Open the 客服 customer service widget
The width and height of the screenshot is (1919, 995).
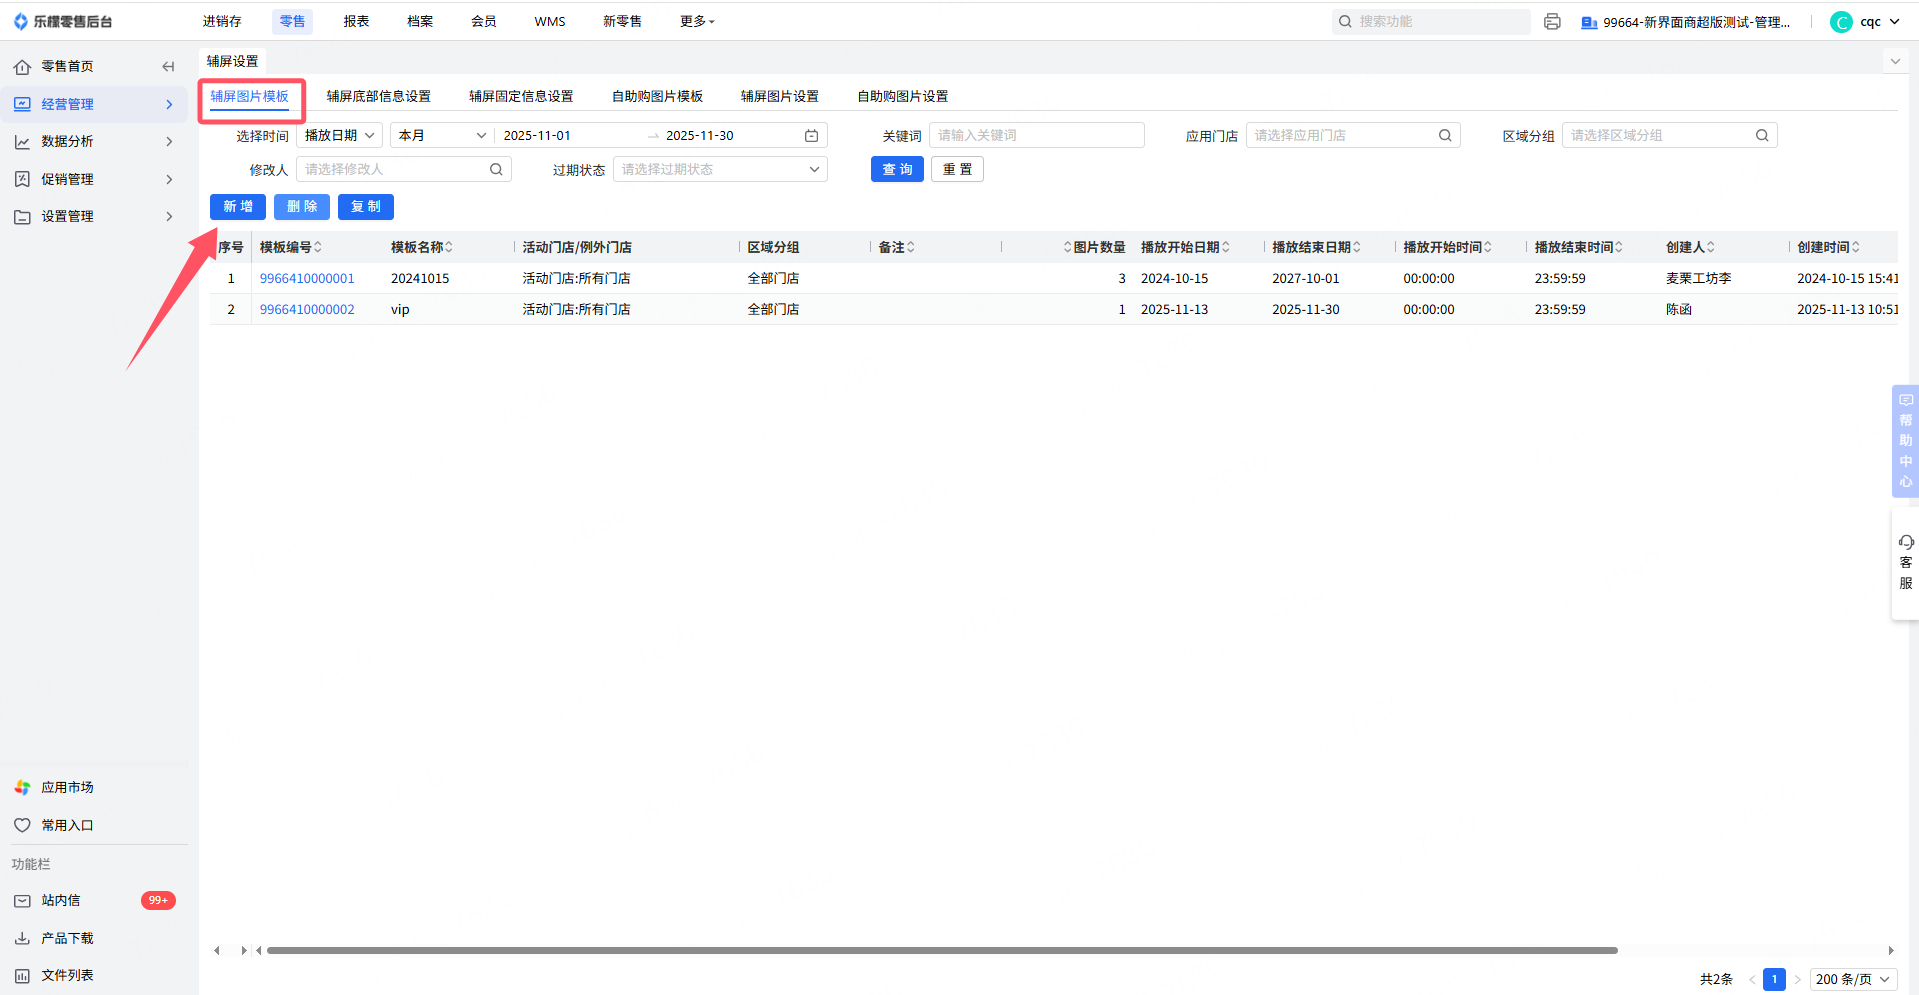point(1905,563)
